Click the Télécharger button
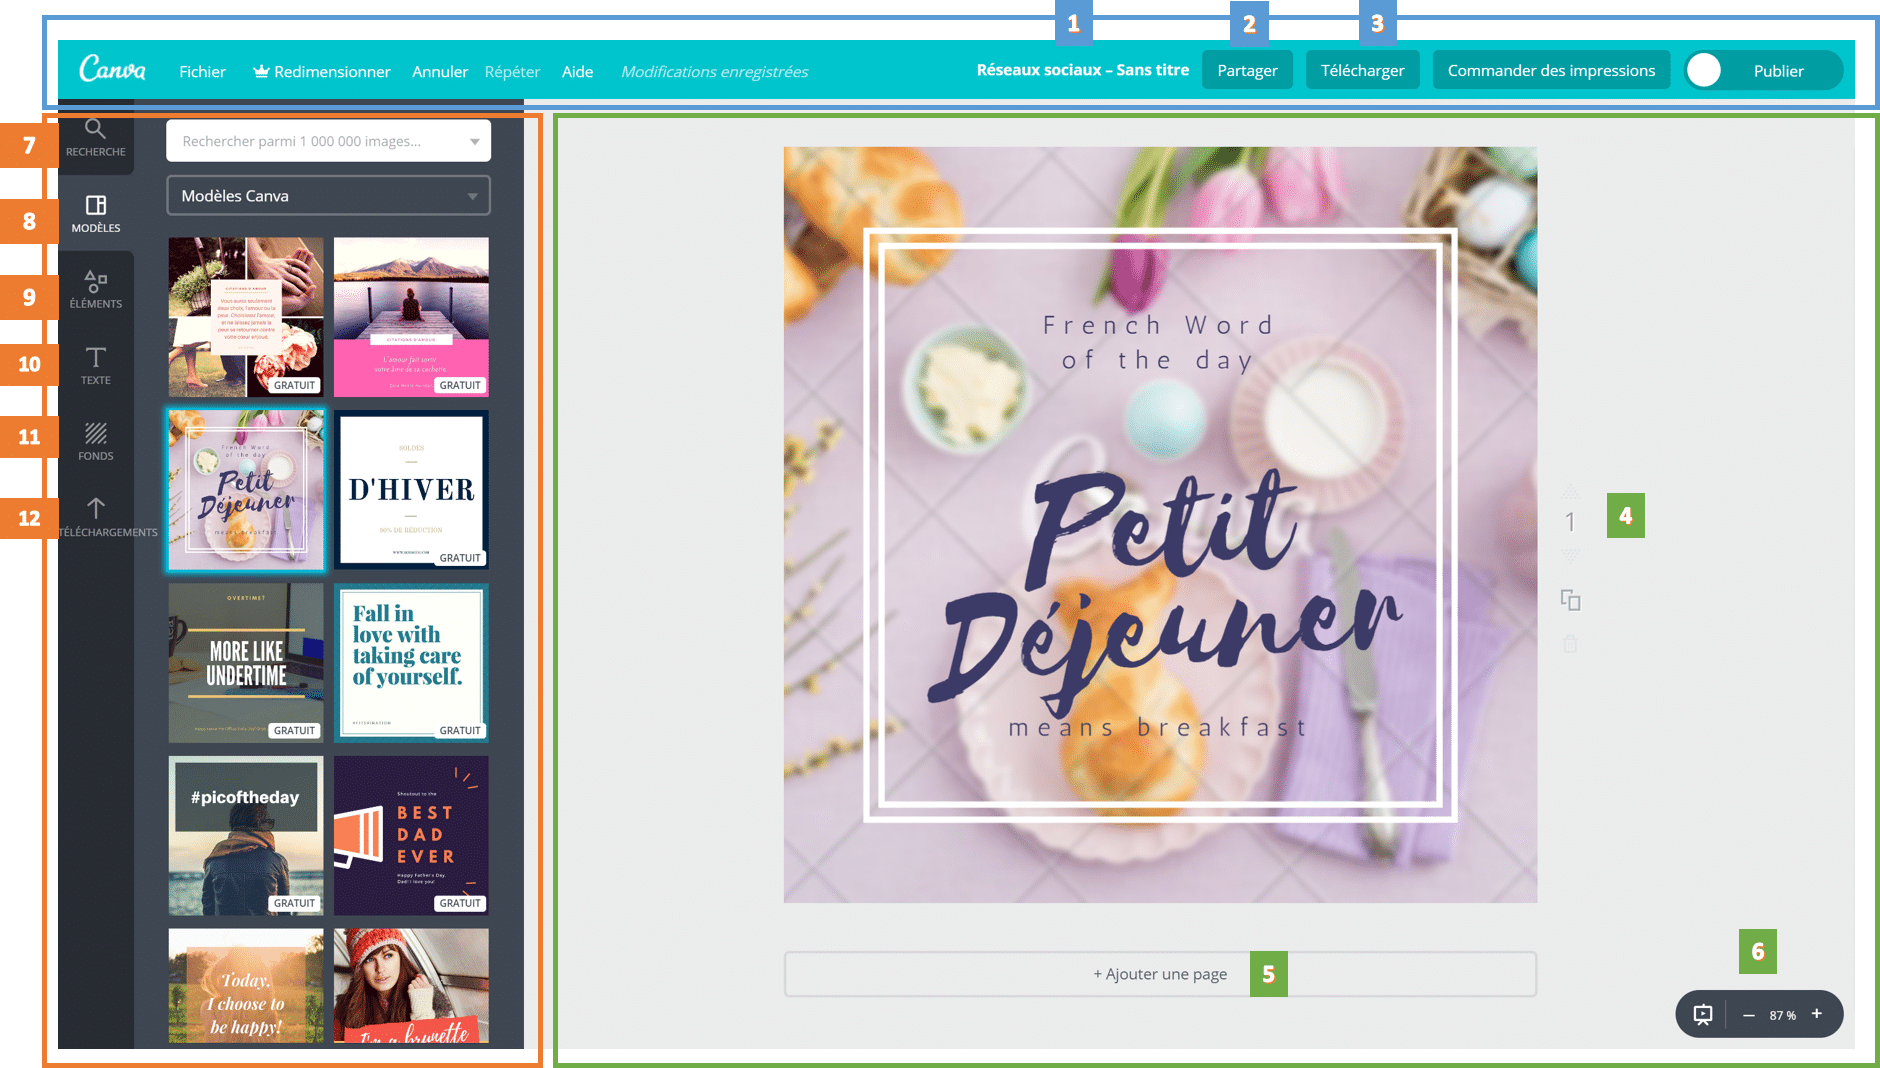The width and height of the screenshot is (1880, 1068). tap(1362, 70)
